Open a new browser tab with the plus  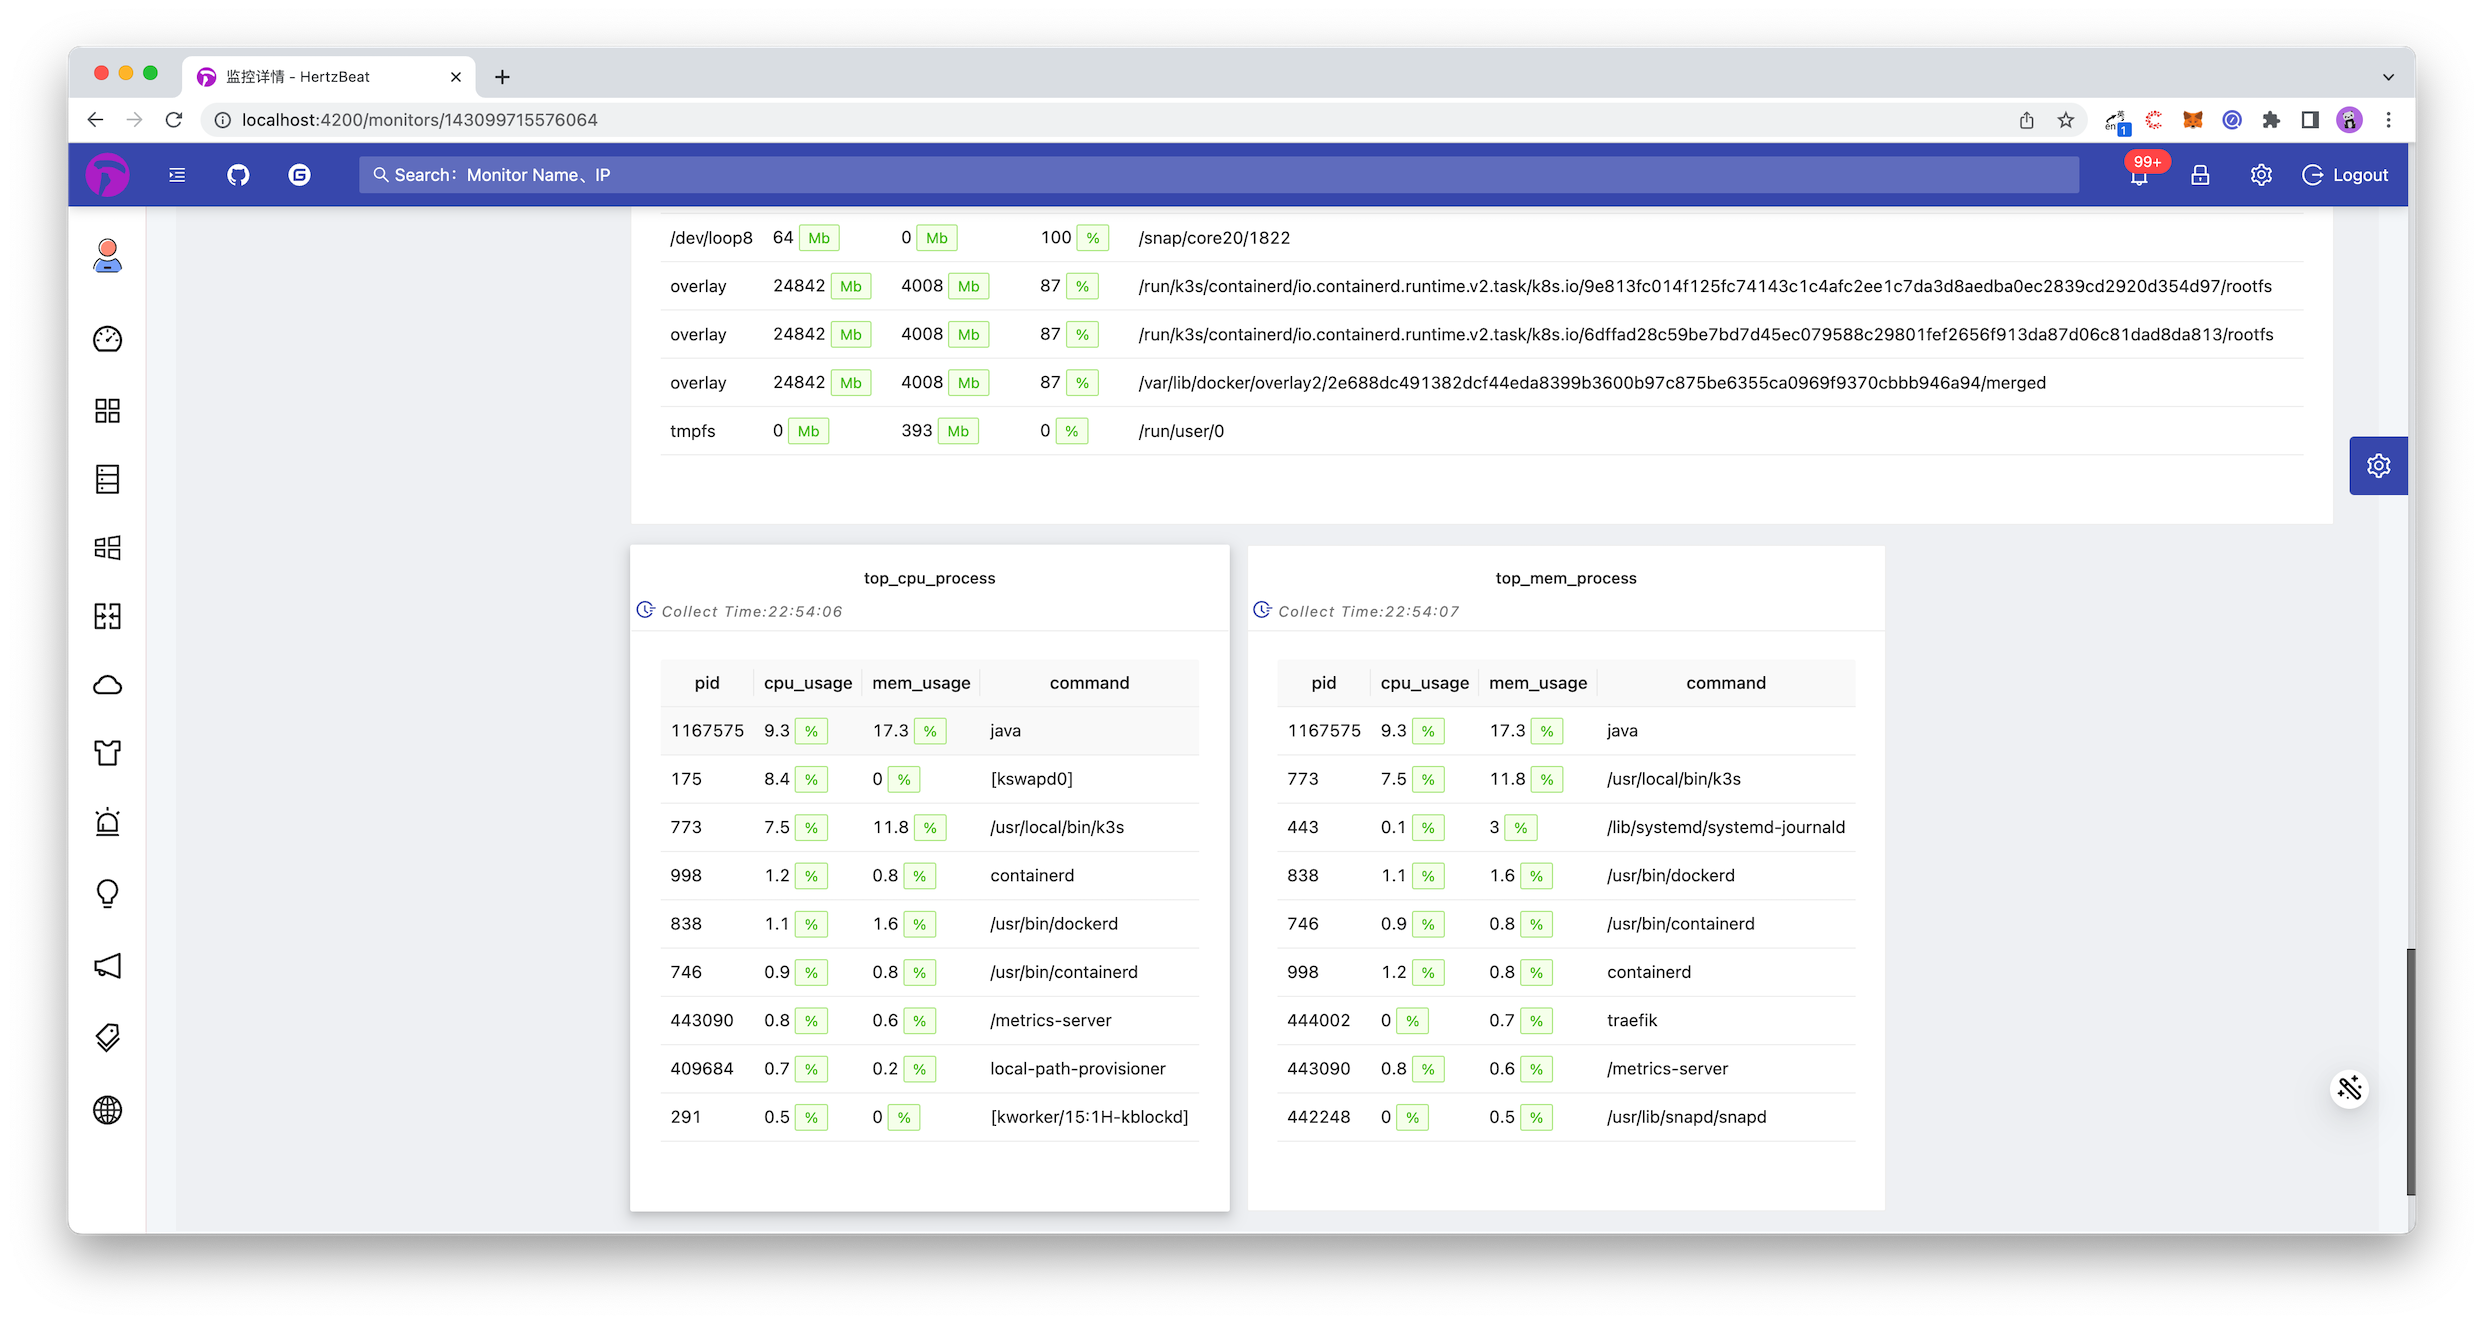pos(503,76)
